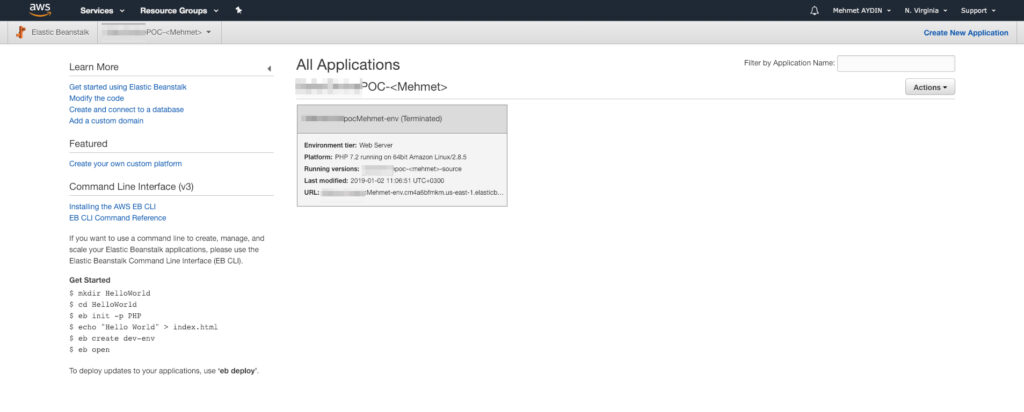Open Create and connect to a database
The height and width of the screenshot is (412, 1024).
click(x=127, y=110)
